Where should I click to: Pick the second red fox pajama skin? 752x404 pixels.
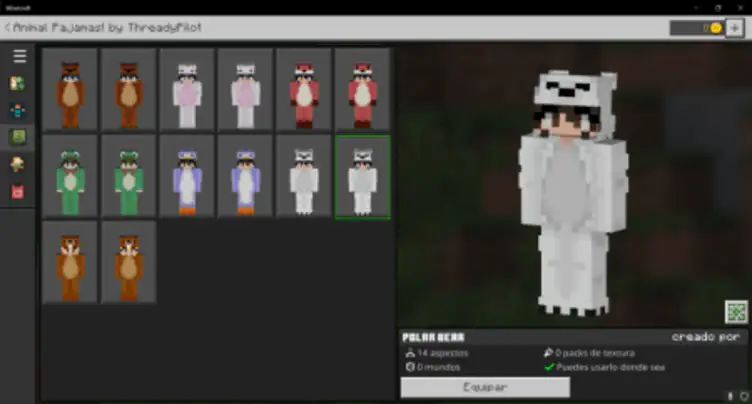(x=363, y=90)
